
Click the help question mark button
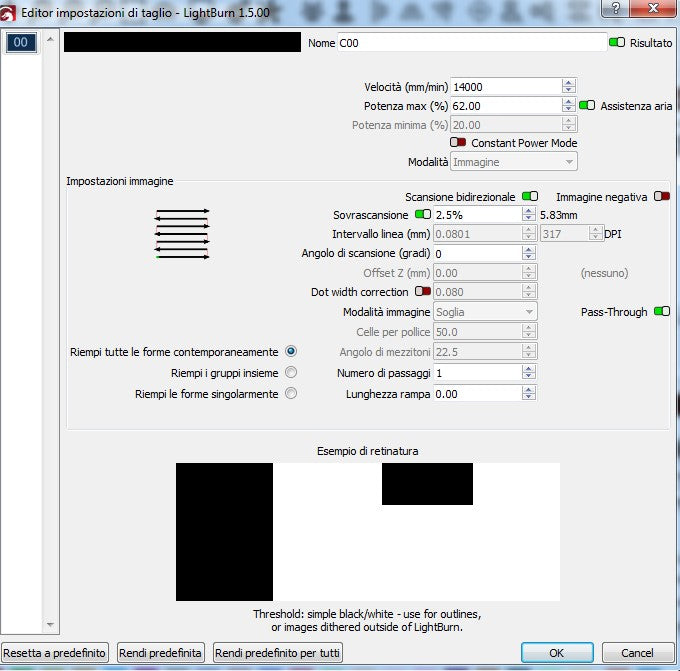tap(613, 9)
